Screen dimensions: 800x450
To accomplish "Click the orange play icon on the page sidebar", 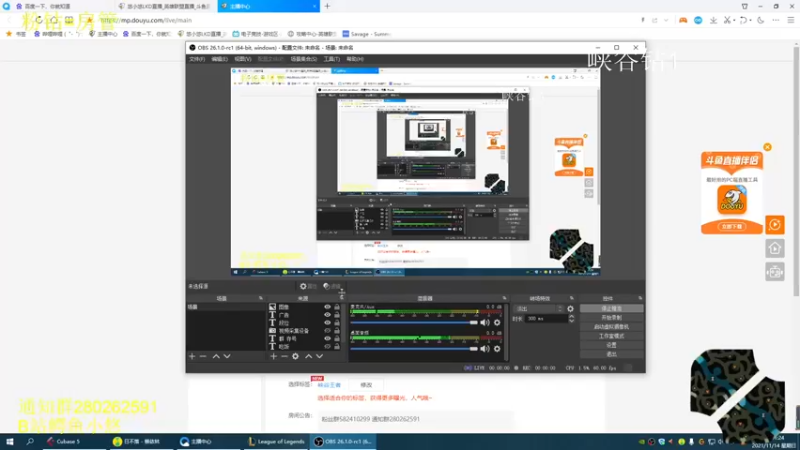I will (x=774, y=224).
